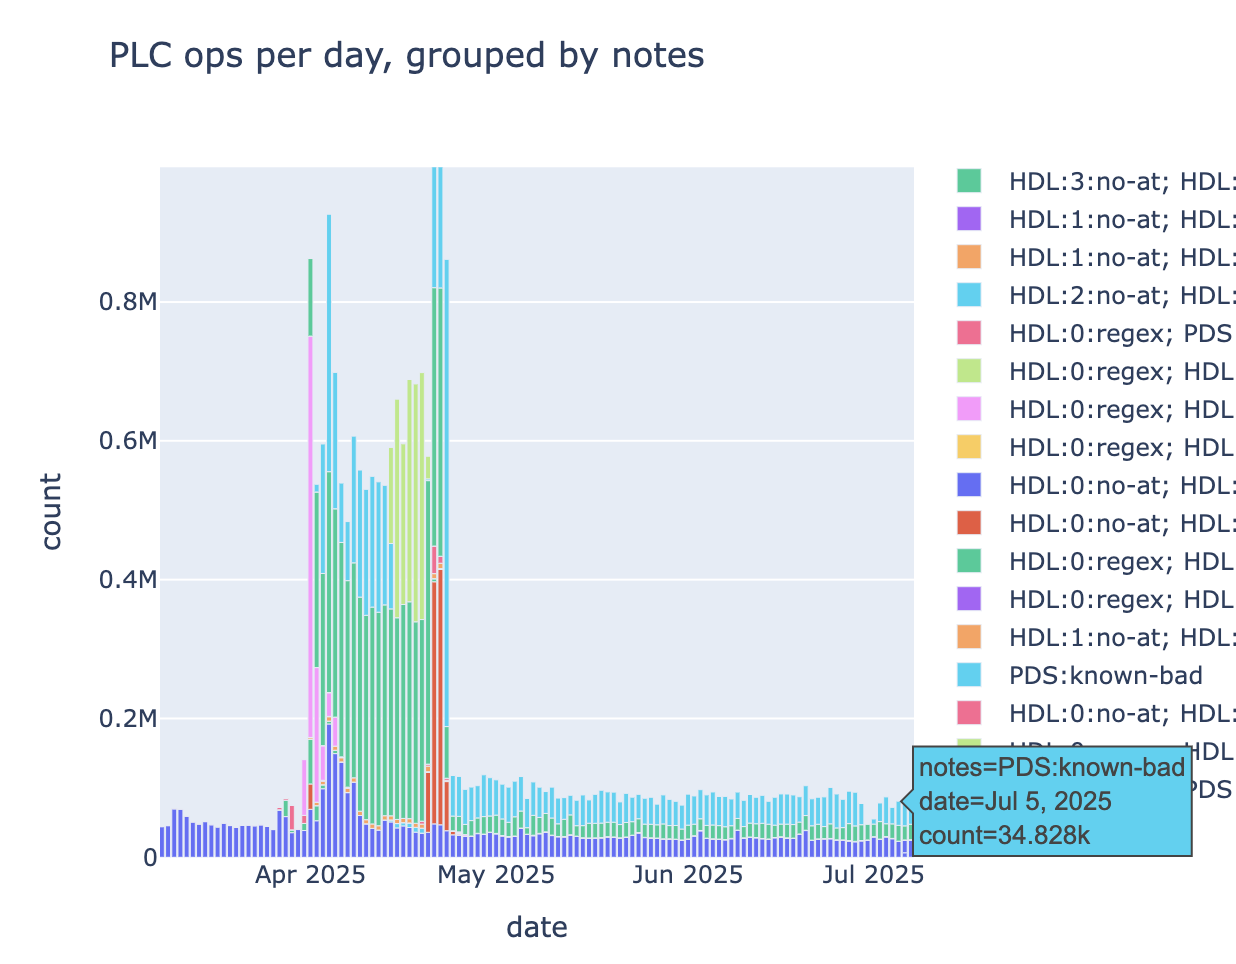Click the "date" x-axis title
The height and width of the screenshot is (964, 1236).
(x=537, y=928)
